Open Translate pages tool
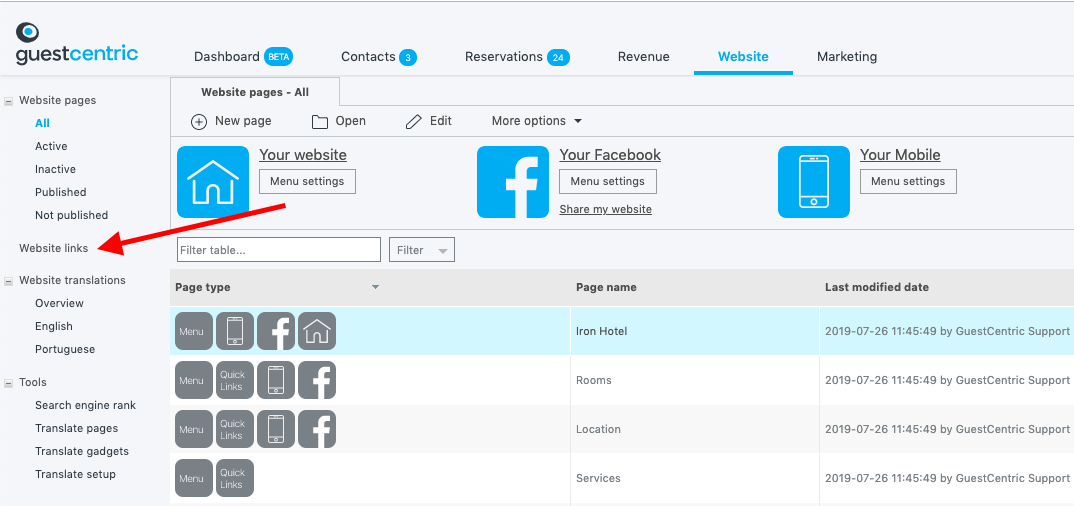Viewport: 1074px width, 506px height. [77, 429]
